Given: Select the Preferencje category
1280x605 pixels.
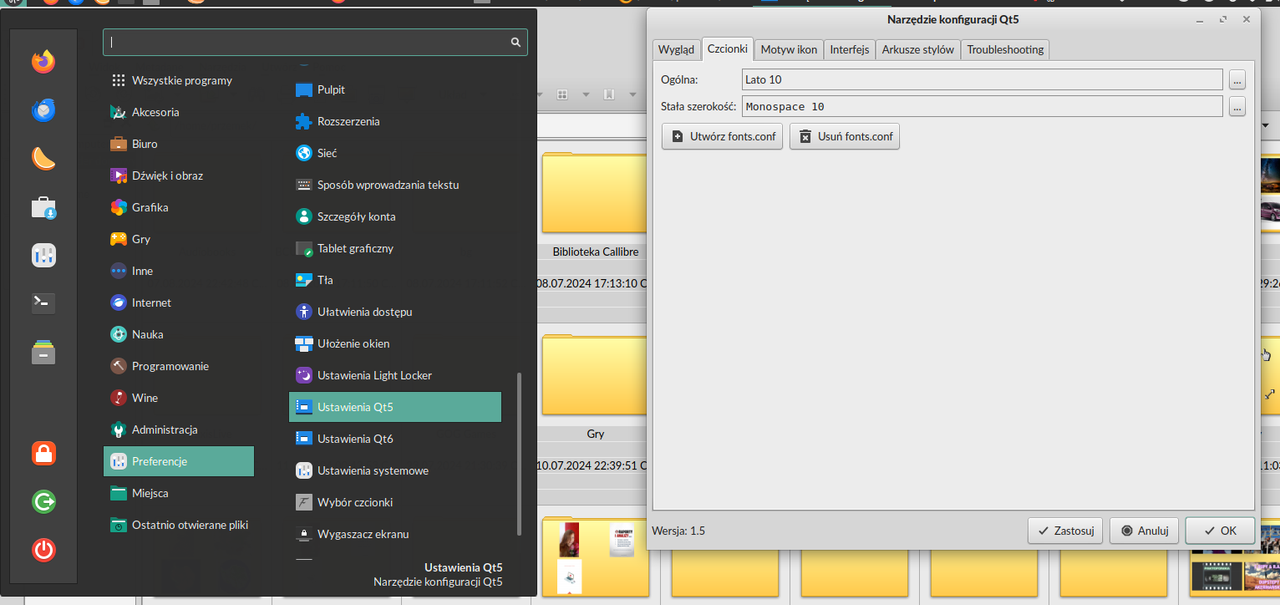Looking at the screenshot, I should (x=179, y=461).
